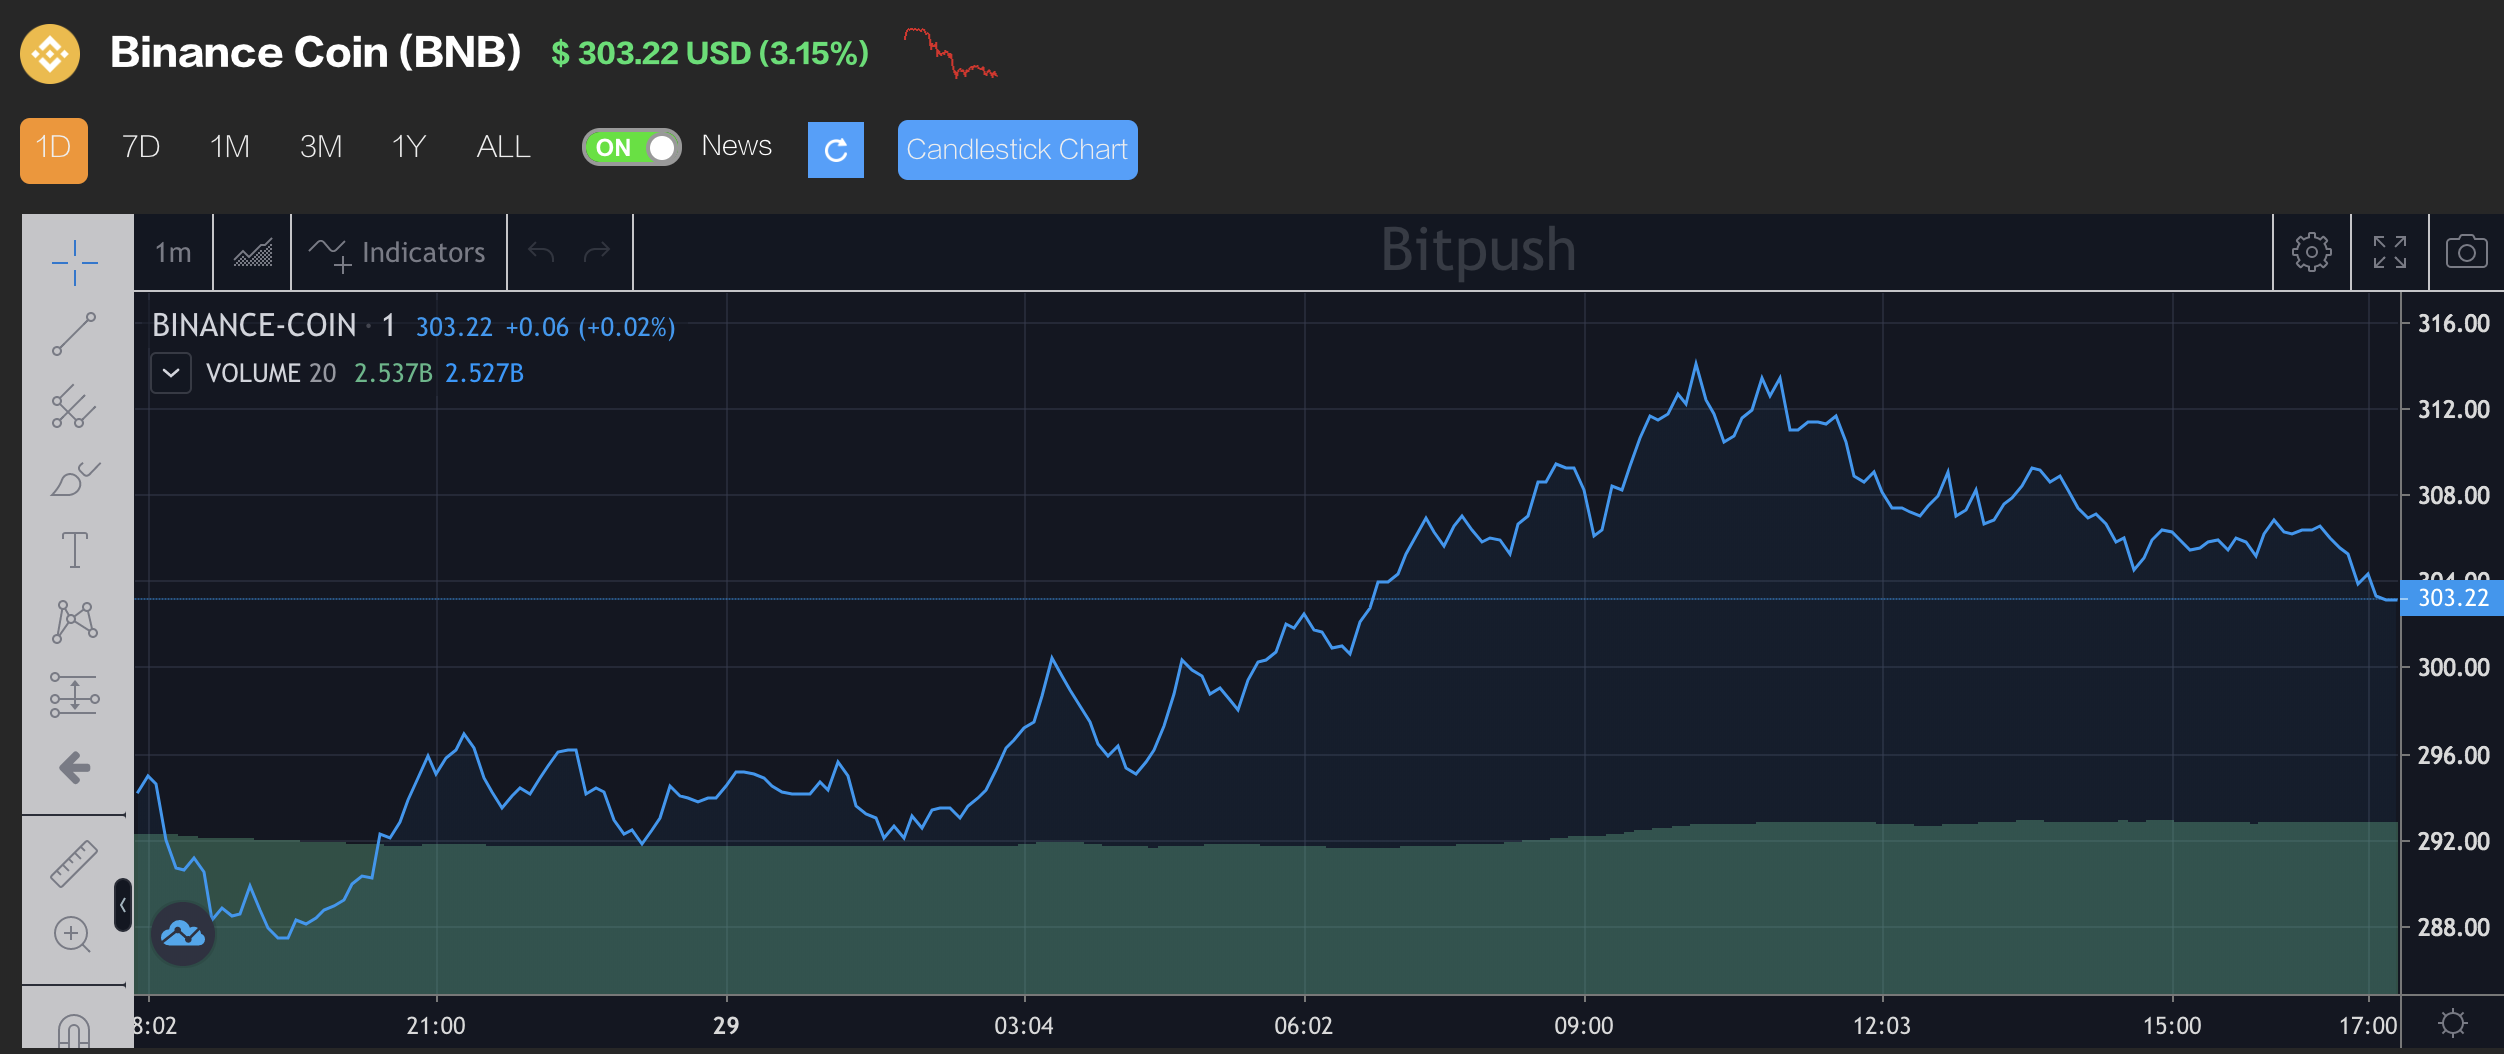Toggle the magnet mode icon
This screenshot has height=1054, width=2504.
(x=74, y=1031)
